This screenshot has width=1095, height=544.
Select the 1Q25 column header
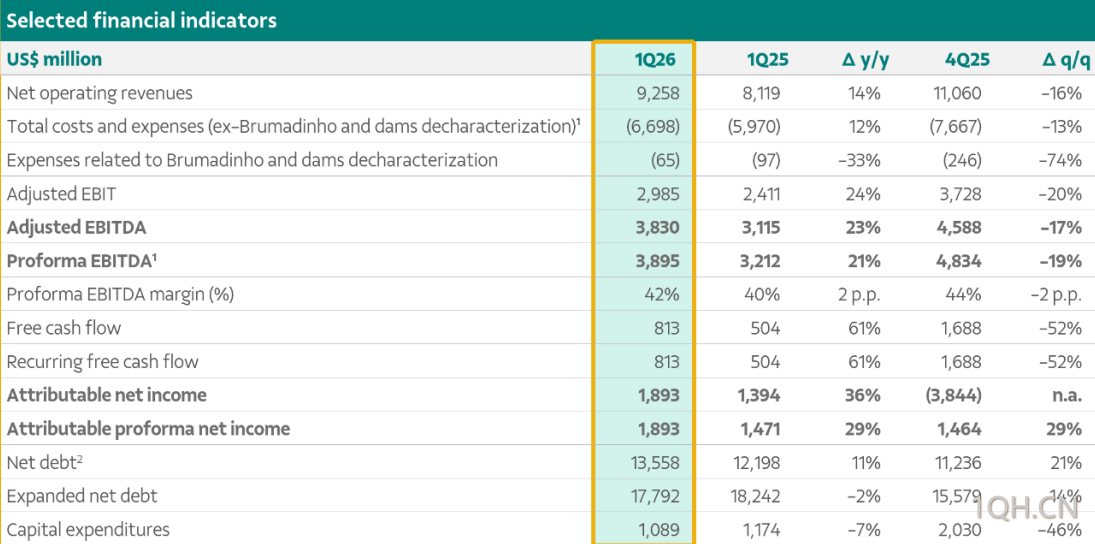(x=767, y=59)
